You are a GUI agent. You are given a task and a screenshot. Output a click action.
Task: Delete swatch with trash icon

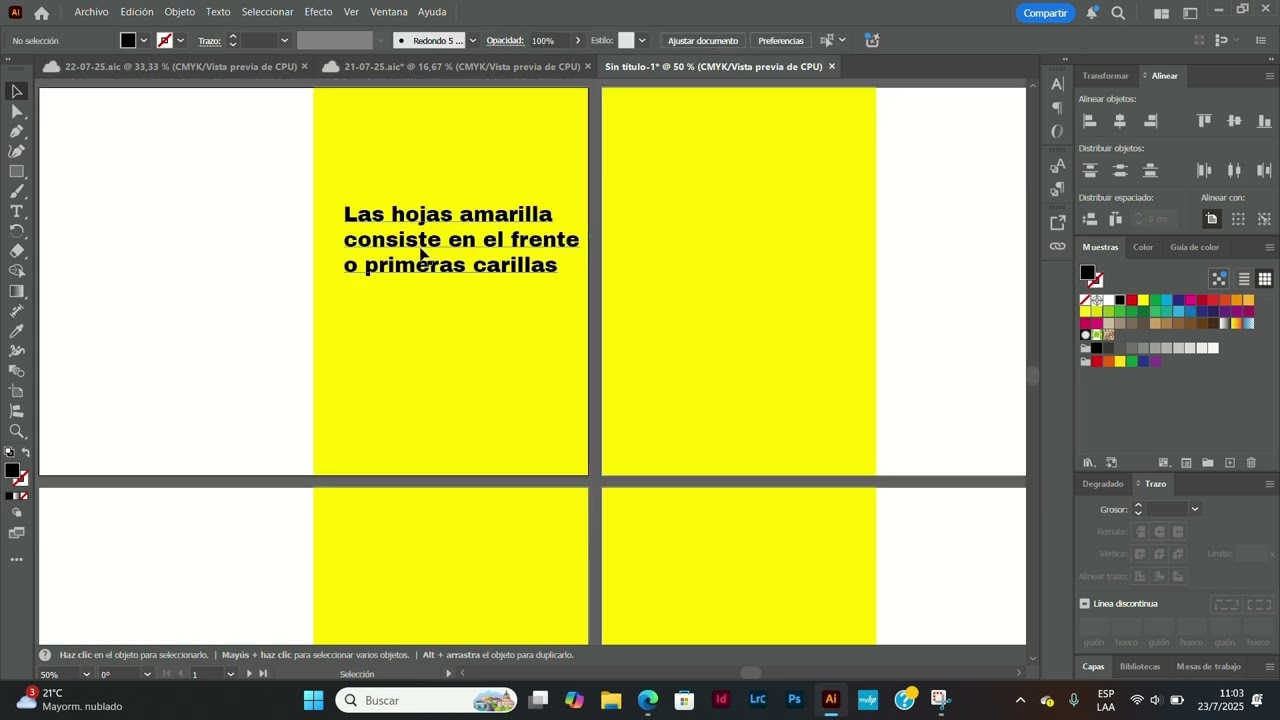point(1251,463)
